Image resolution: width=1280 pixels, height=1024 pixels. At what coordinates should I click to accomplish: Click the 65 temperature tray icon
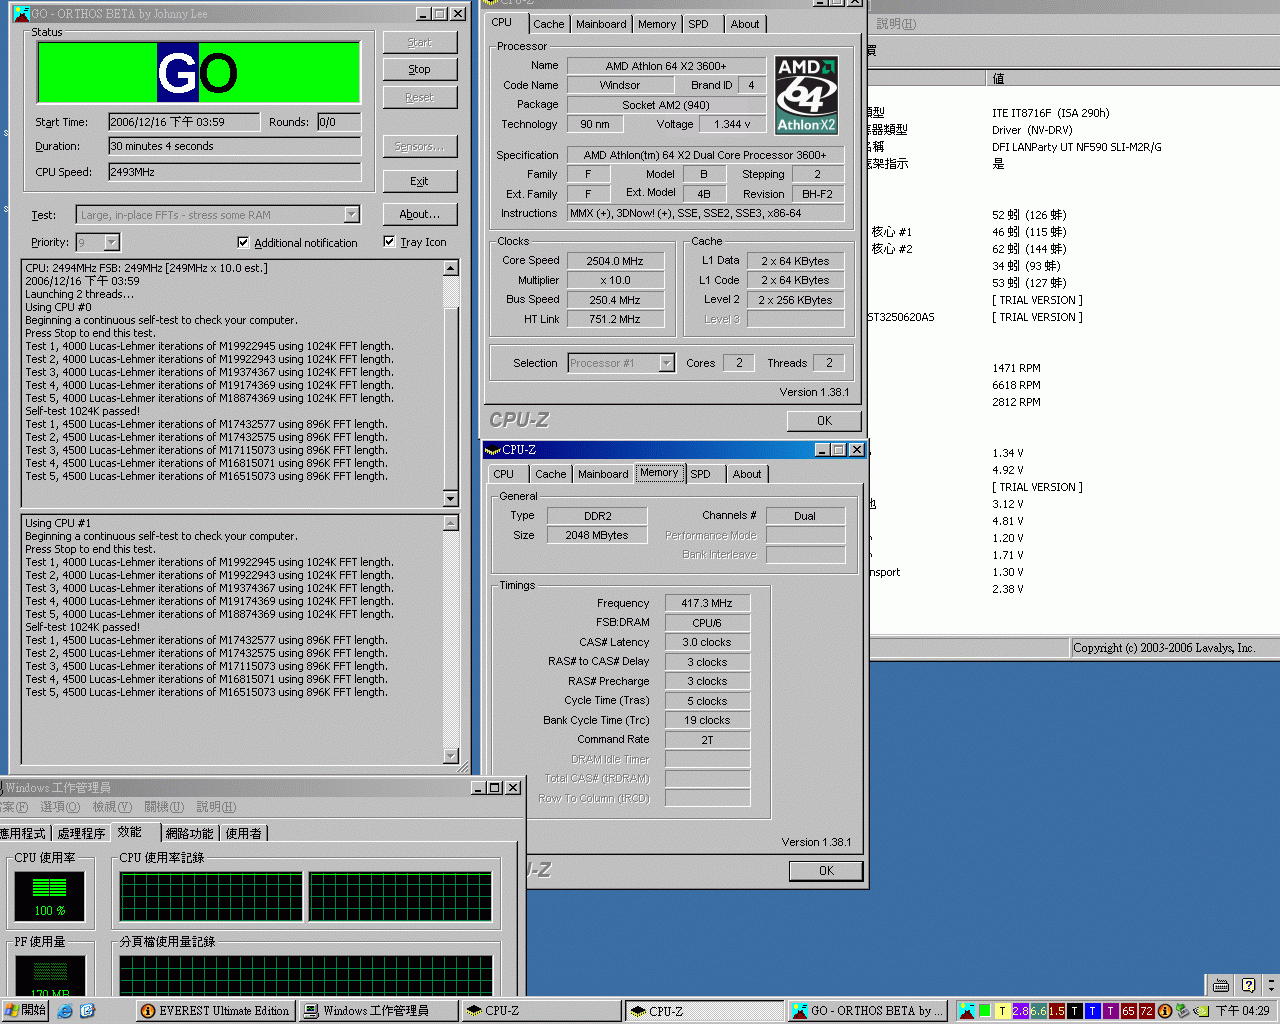point(1129,1011)
